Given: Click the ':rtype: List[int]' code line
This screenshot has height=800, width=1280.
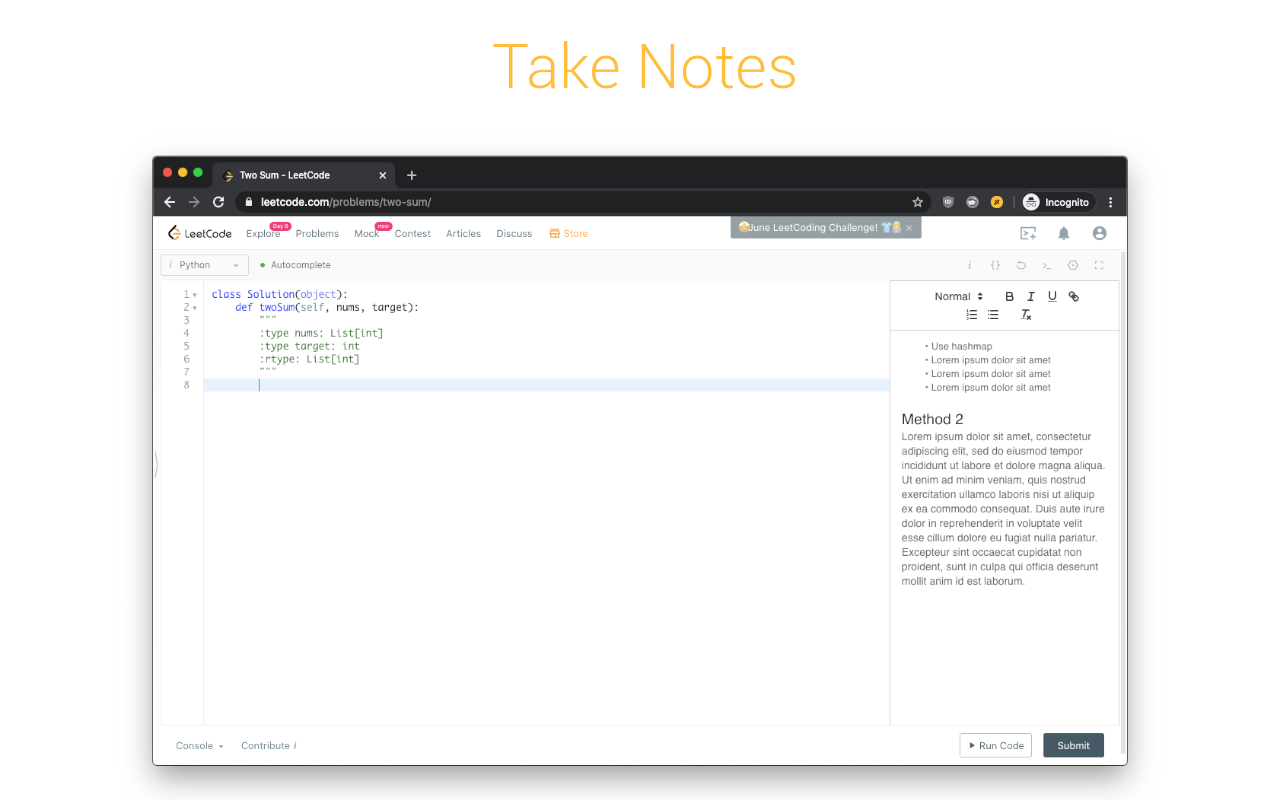Looking at the screenshot, I should pos(309,359).
